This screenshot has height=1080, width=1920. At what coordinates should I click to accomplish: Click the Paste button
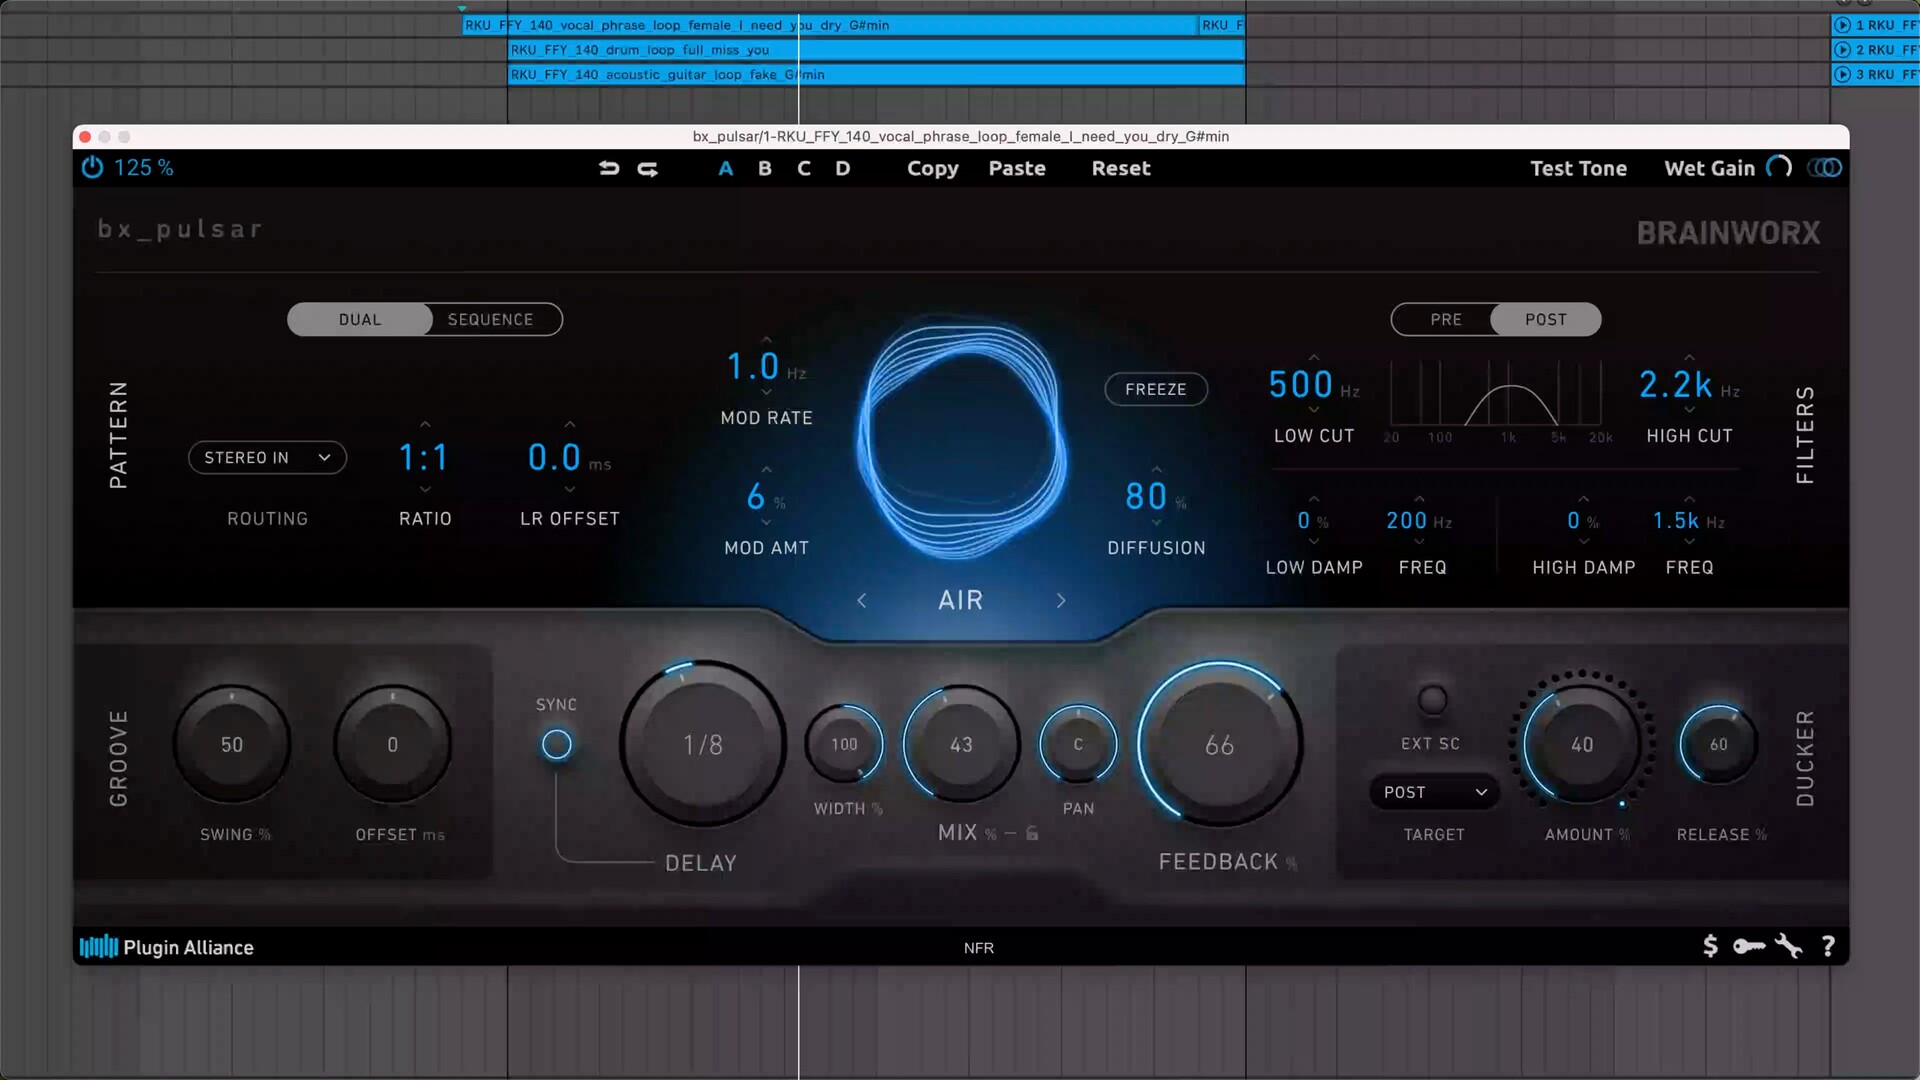point(1017,168)
